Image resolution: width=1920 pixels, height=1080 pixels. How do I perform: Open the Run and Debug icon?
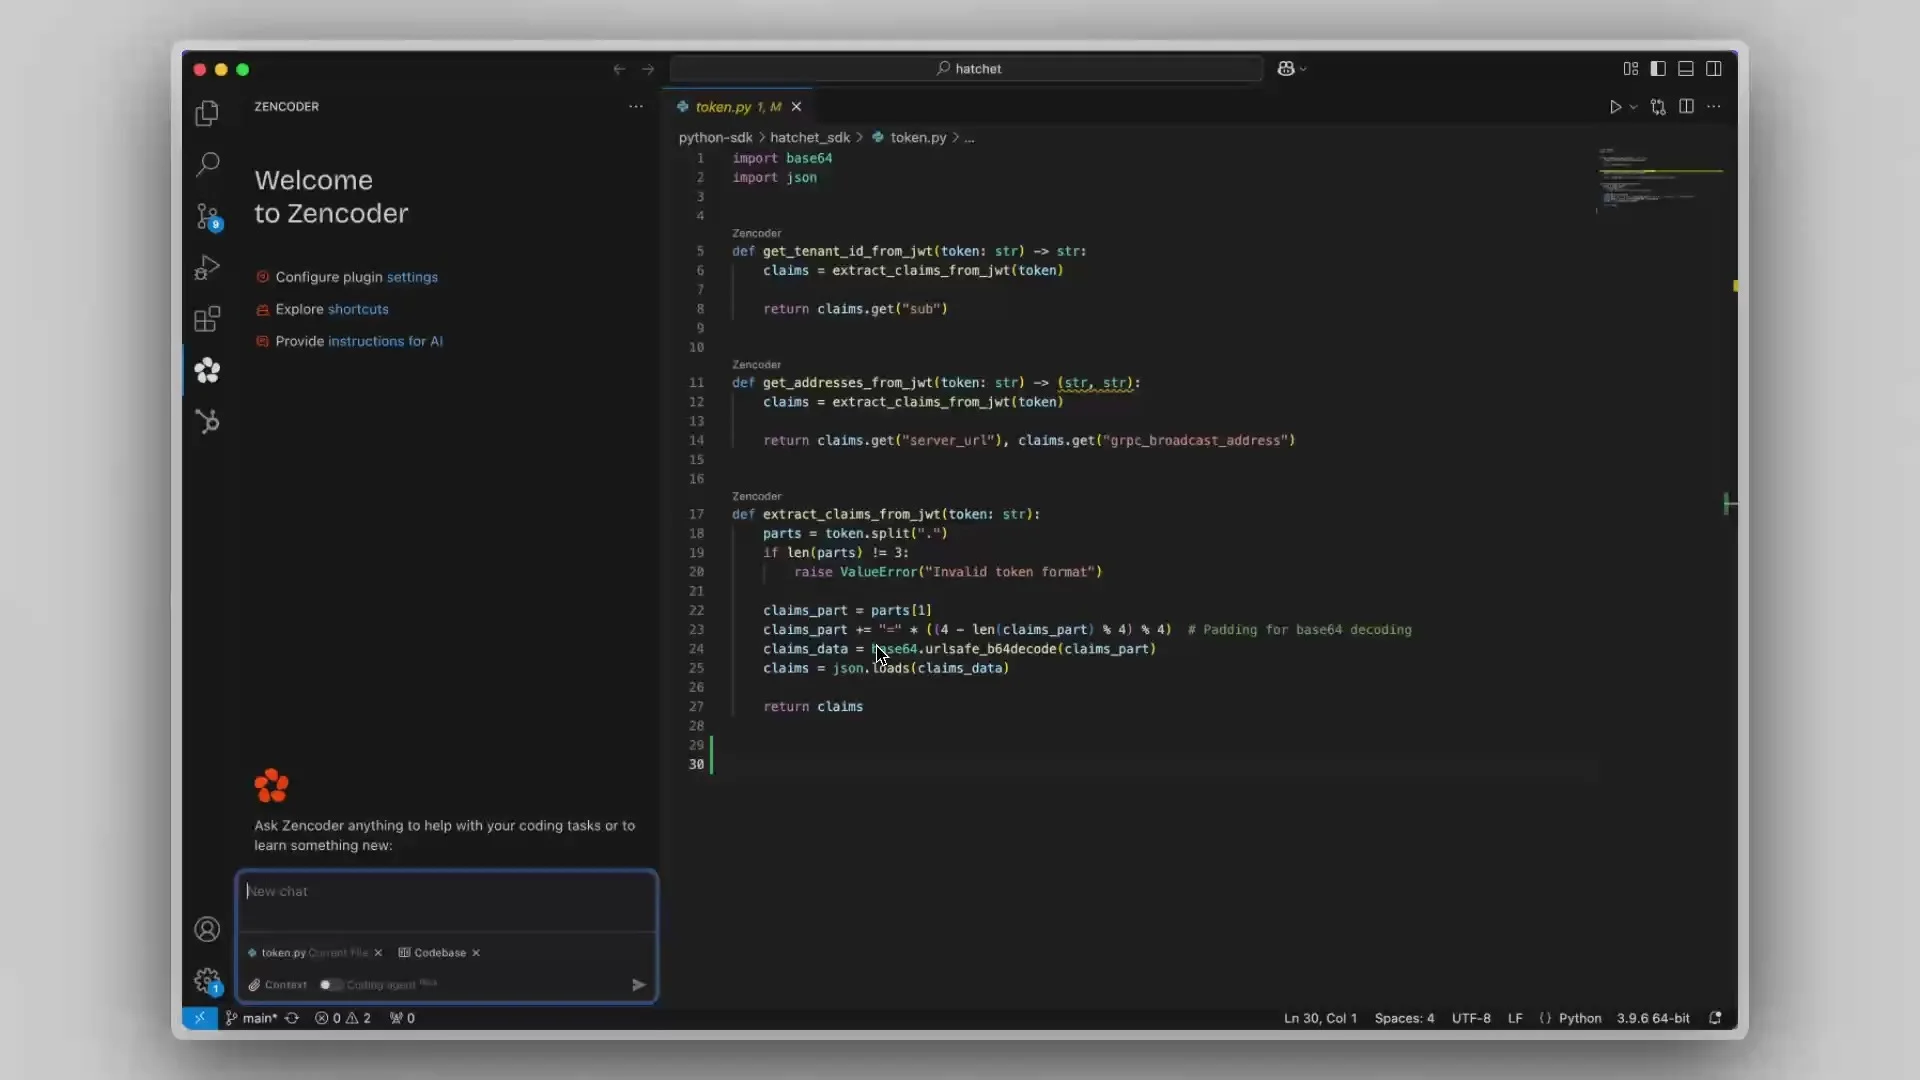tap(207, 266)
